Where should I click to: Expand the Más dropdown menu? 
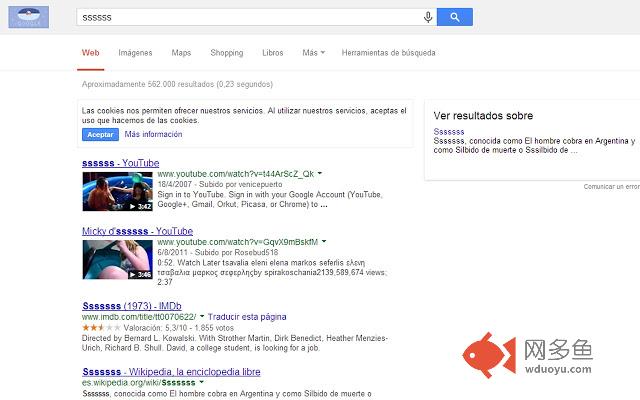point(313,53)
